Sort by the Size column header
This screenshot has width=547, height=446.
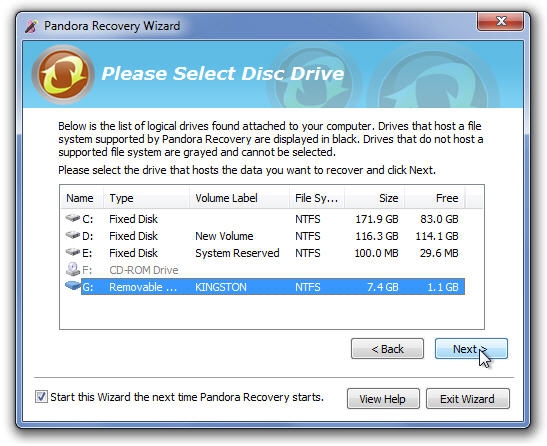(375, 198)
